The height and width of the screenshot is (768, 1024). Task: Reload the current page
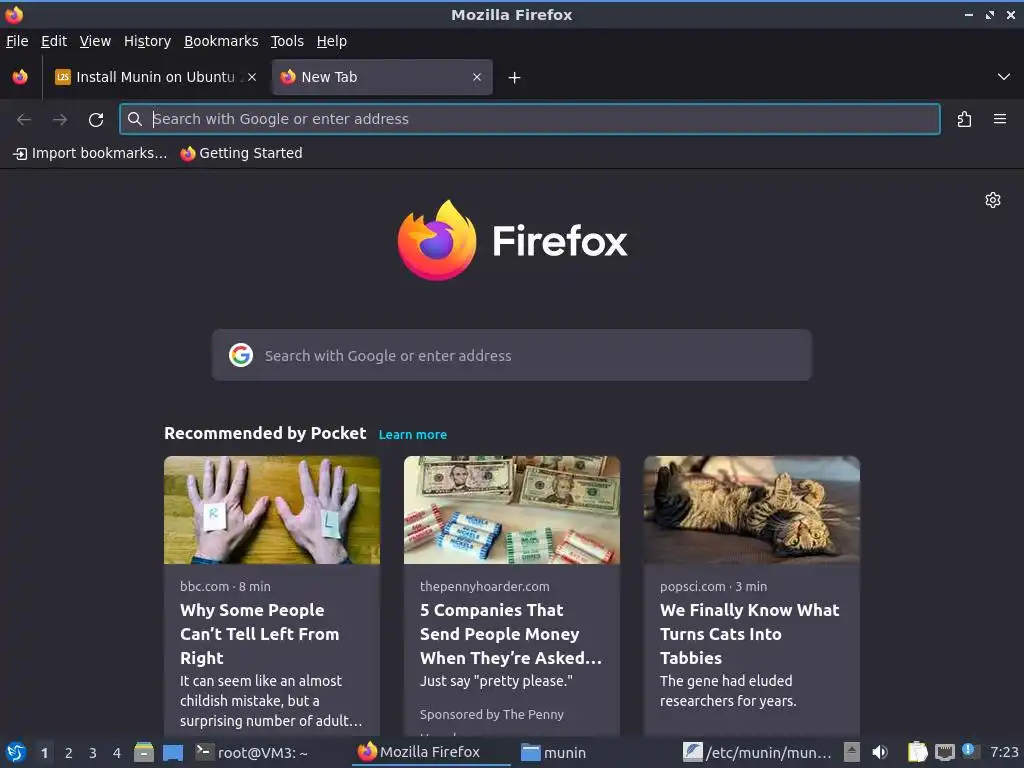[x=96, y=120]
